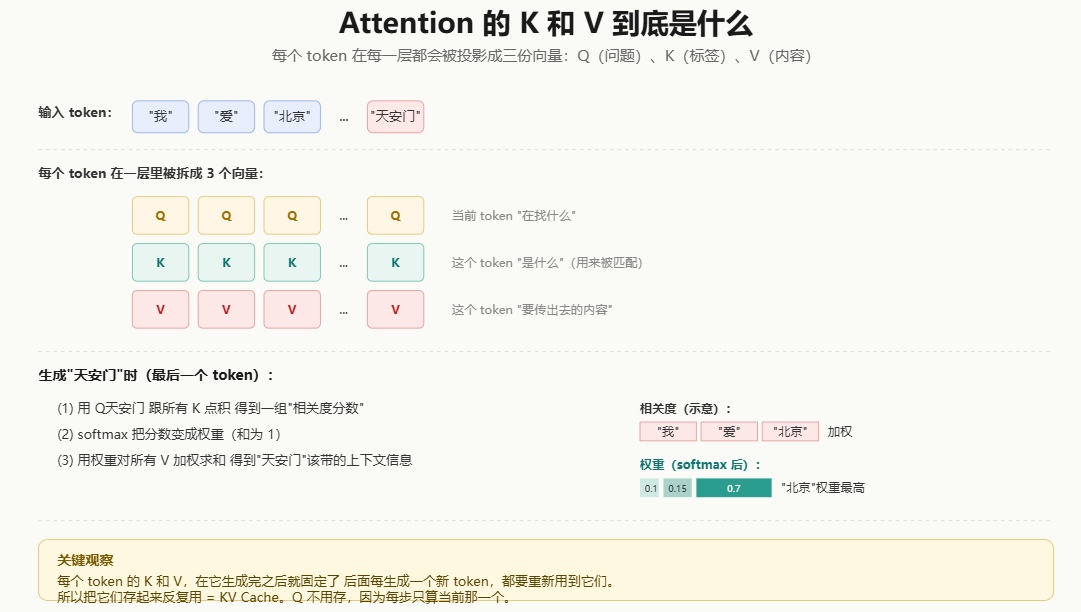The image size is (1081, 612).
Task: Click the ellipsis in the input token row
Action: [x=344, y=118]
